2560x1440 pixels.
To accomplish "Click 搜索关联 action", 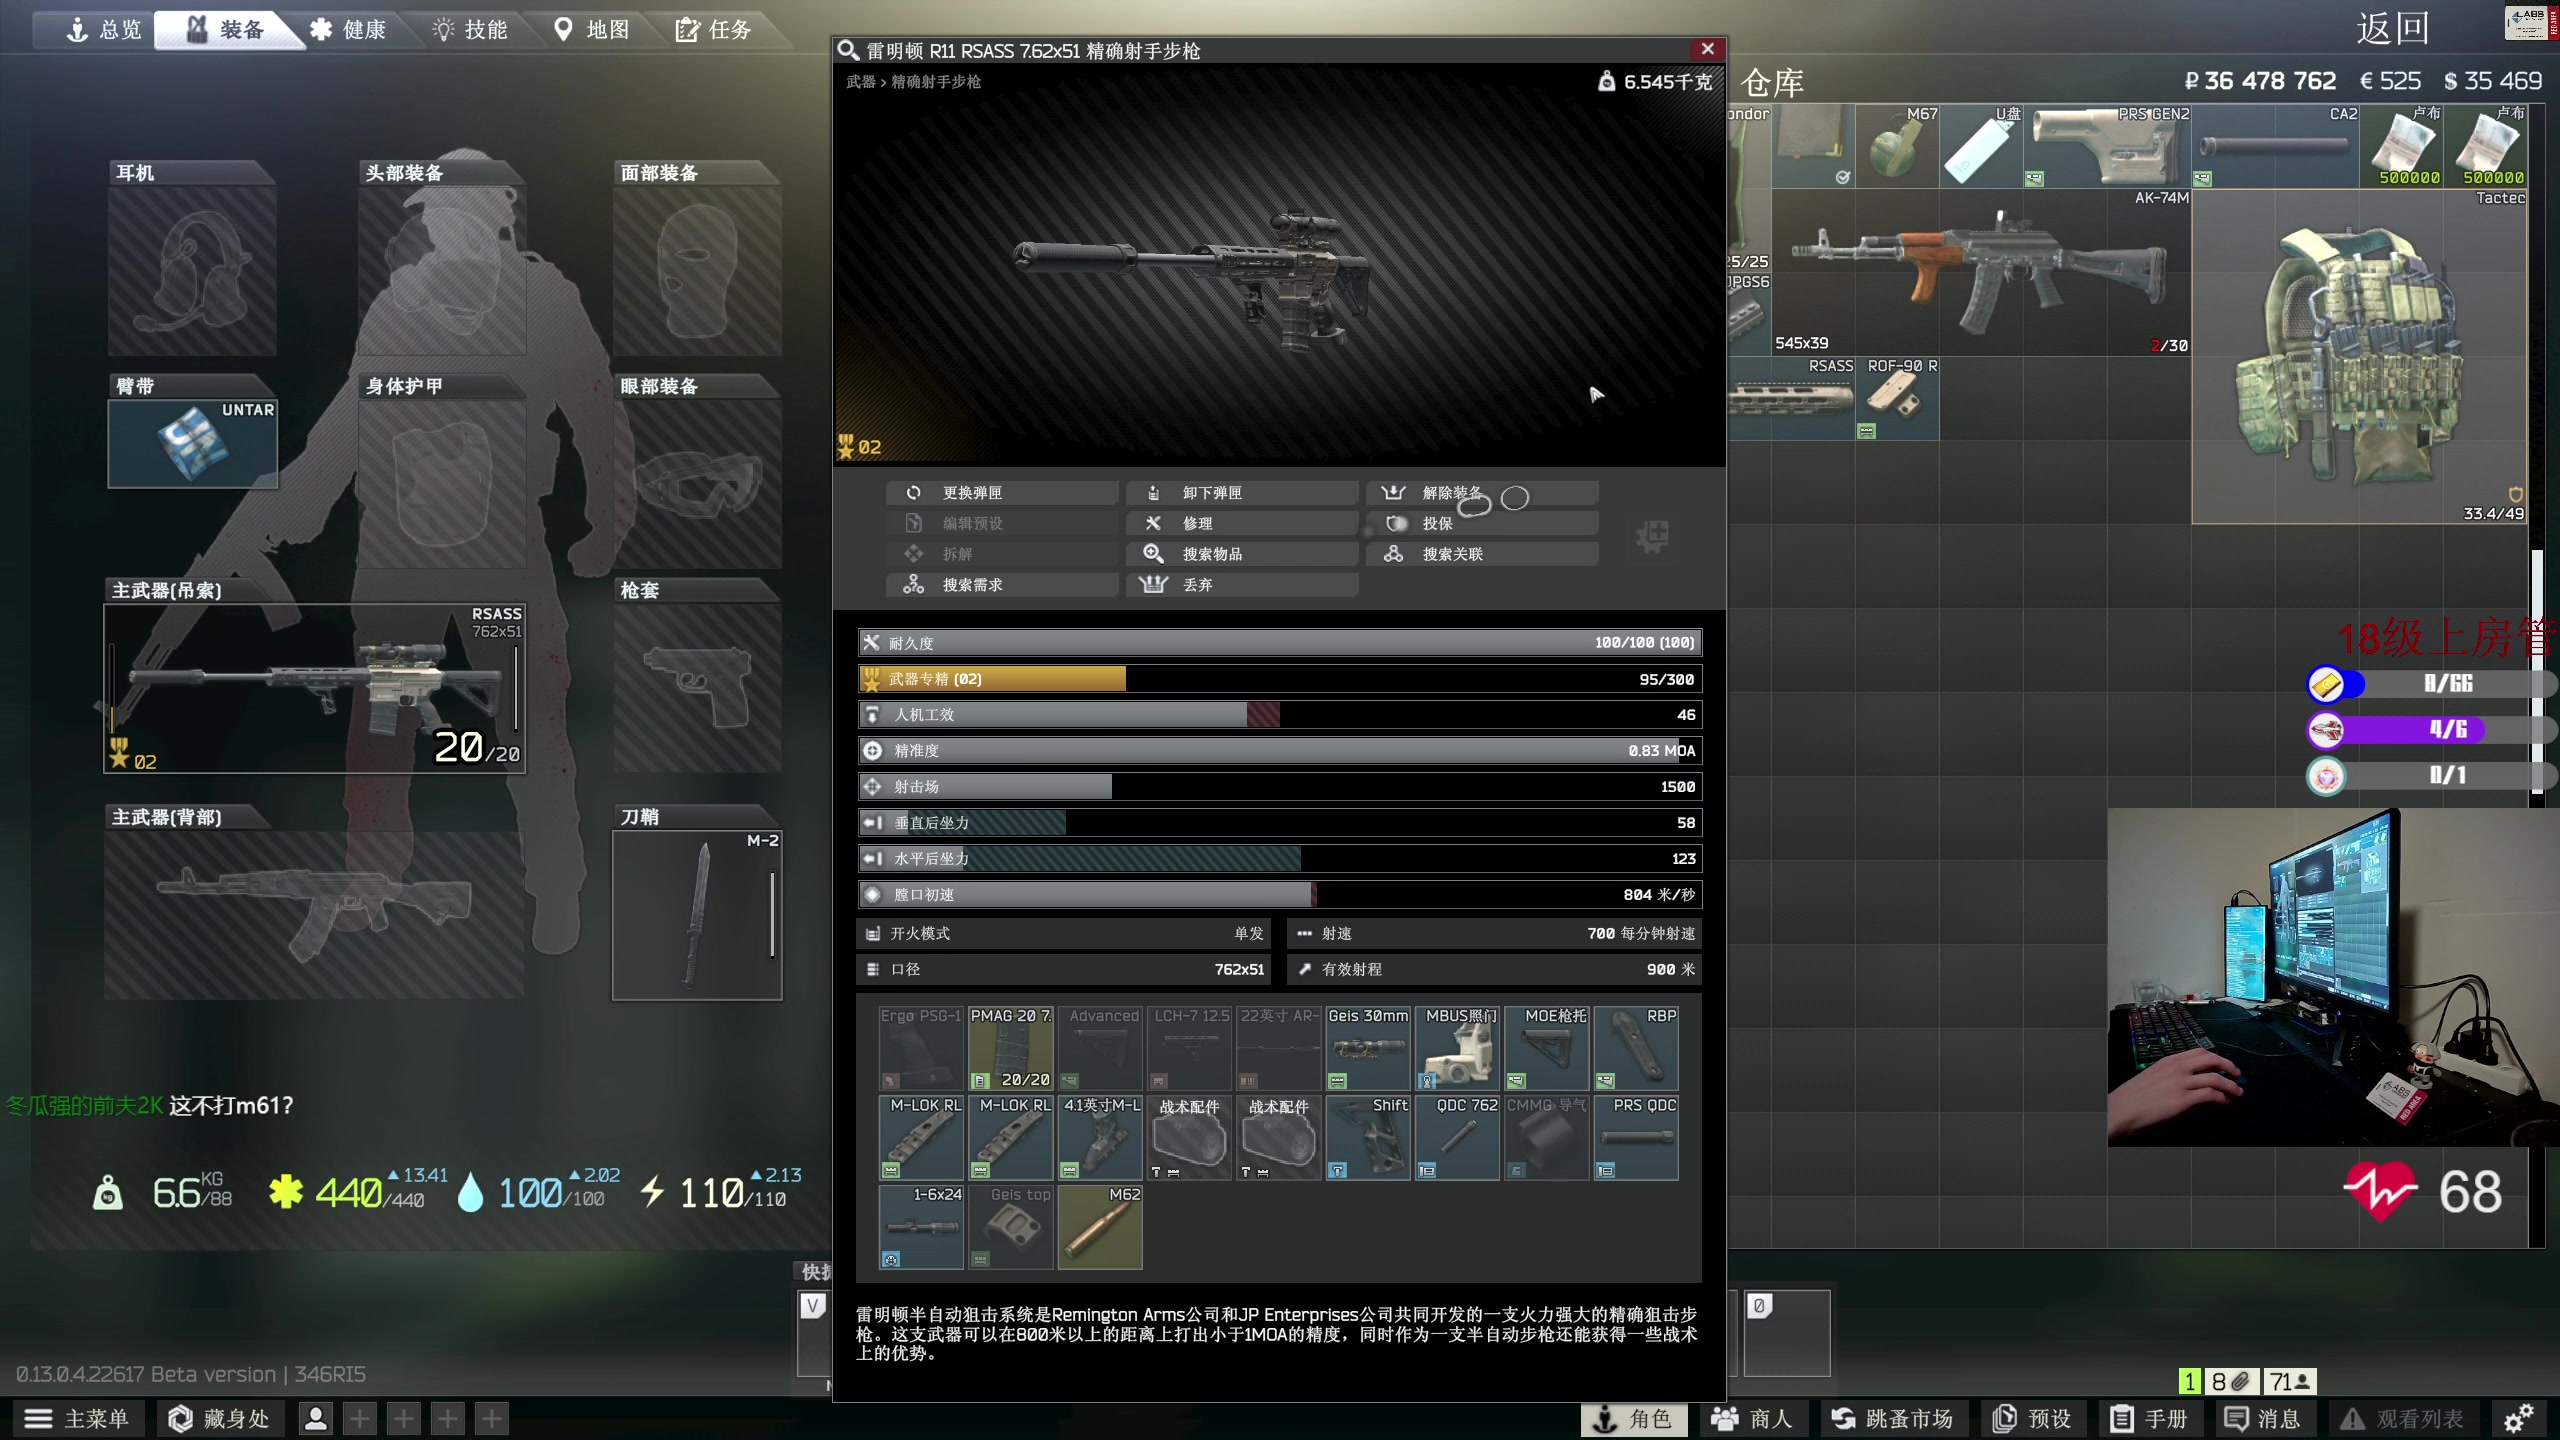I will point(1482,554).
